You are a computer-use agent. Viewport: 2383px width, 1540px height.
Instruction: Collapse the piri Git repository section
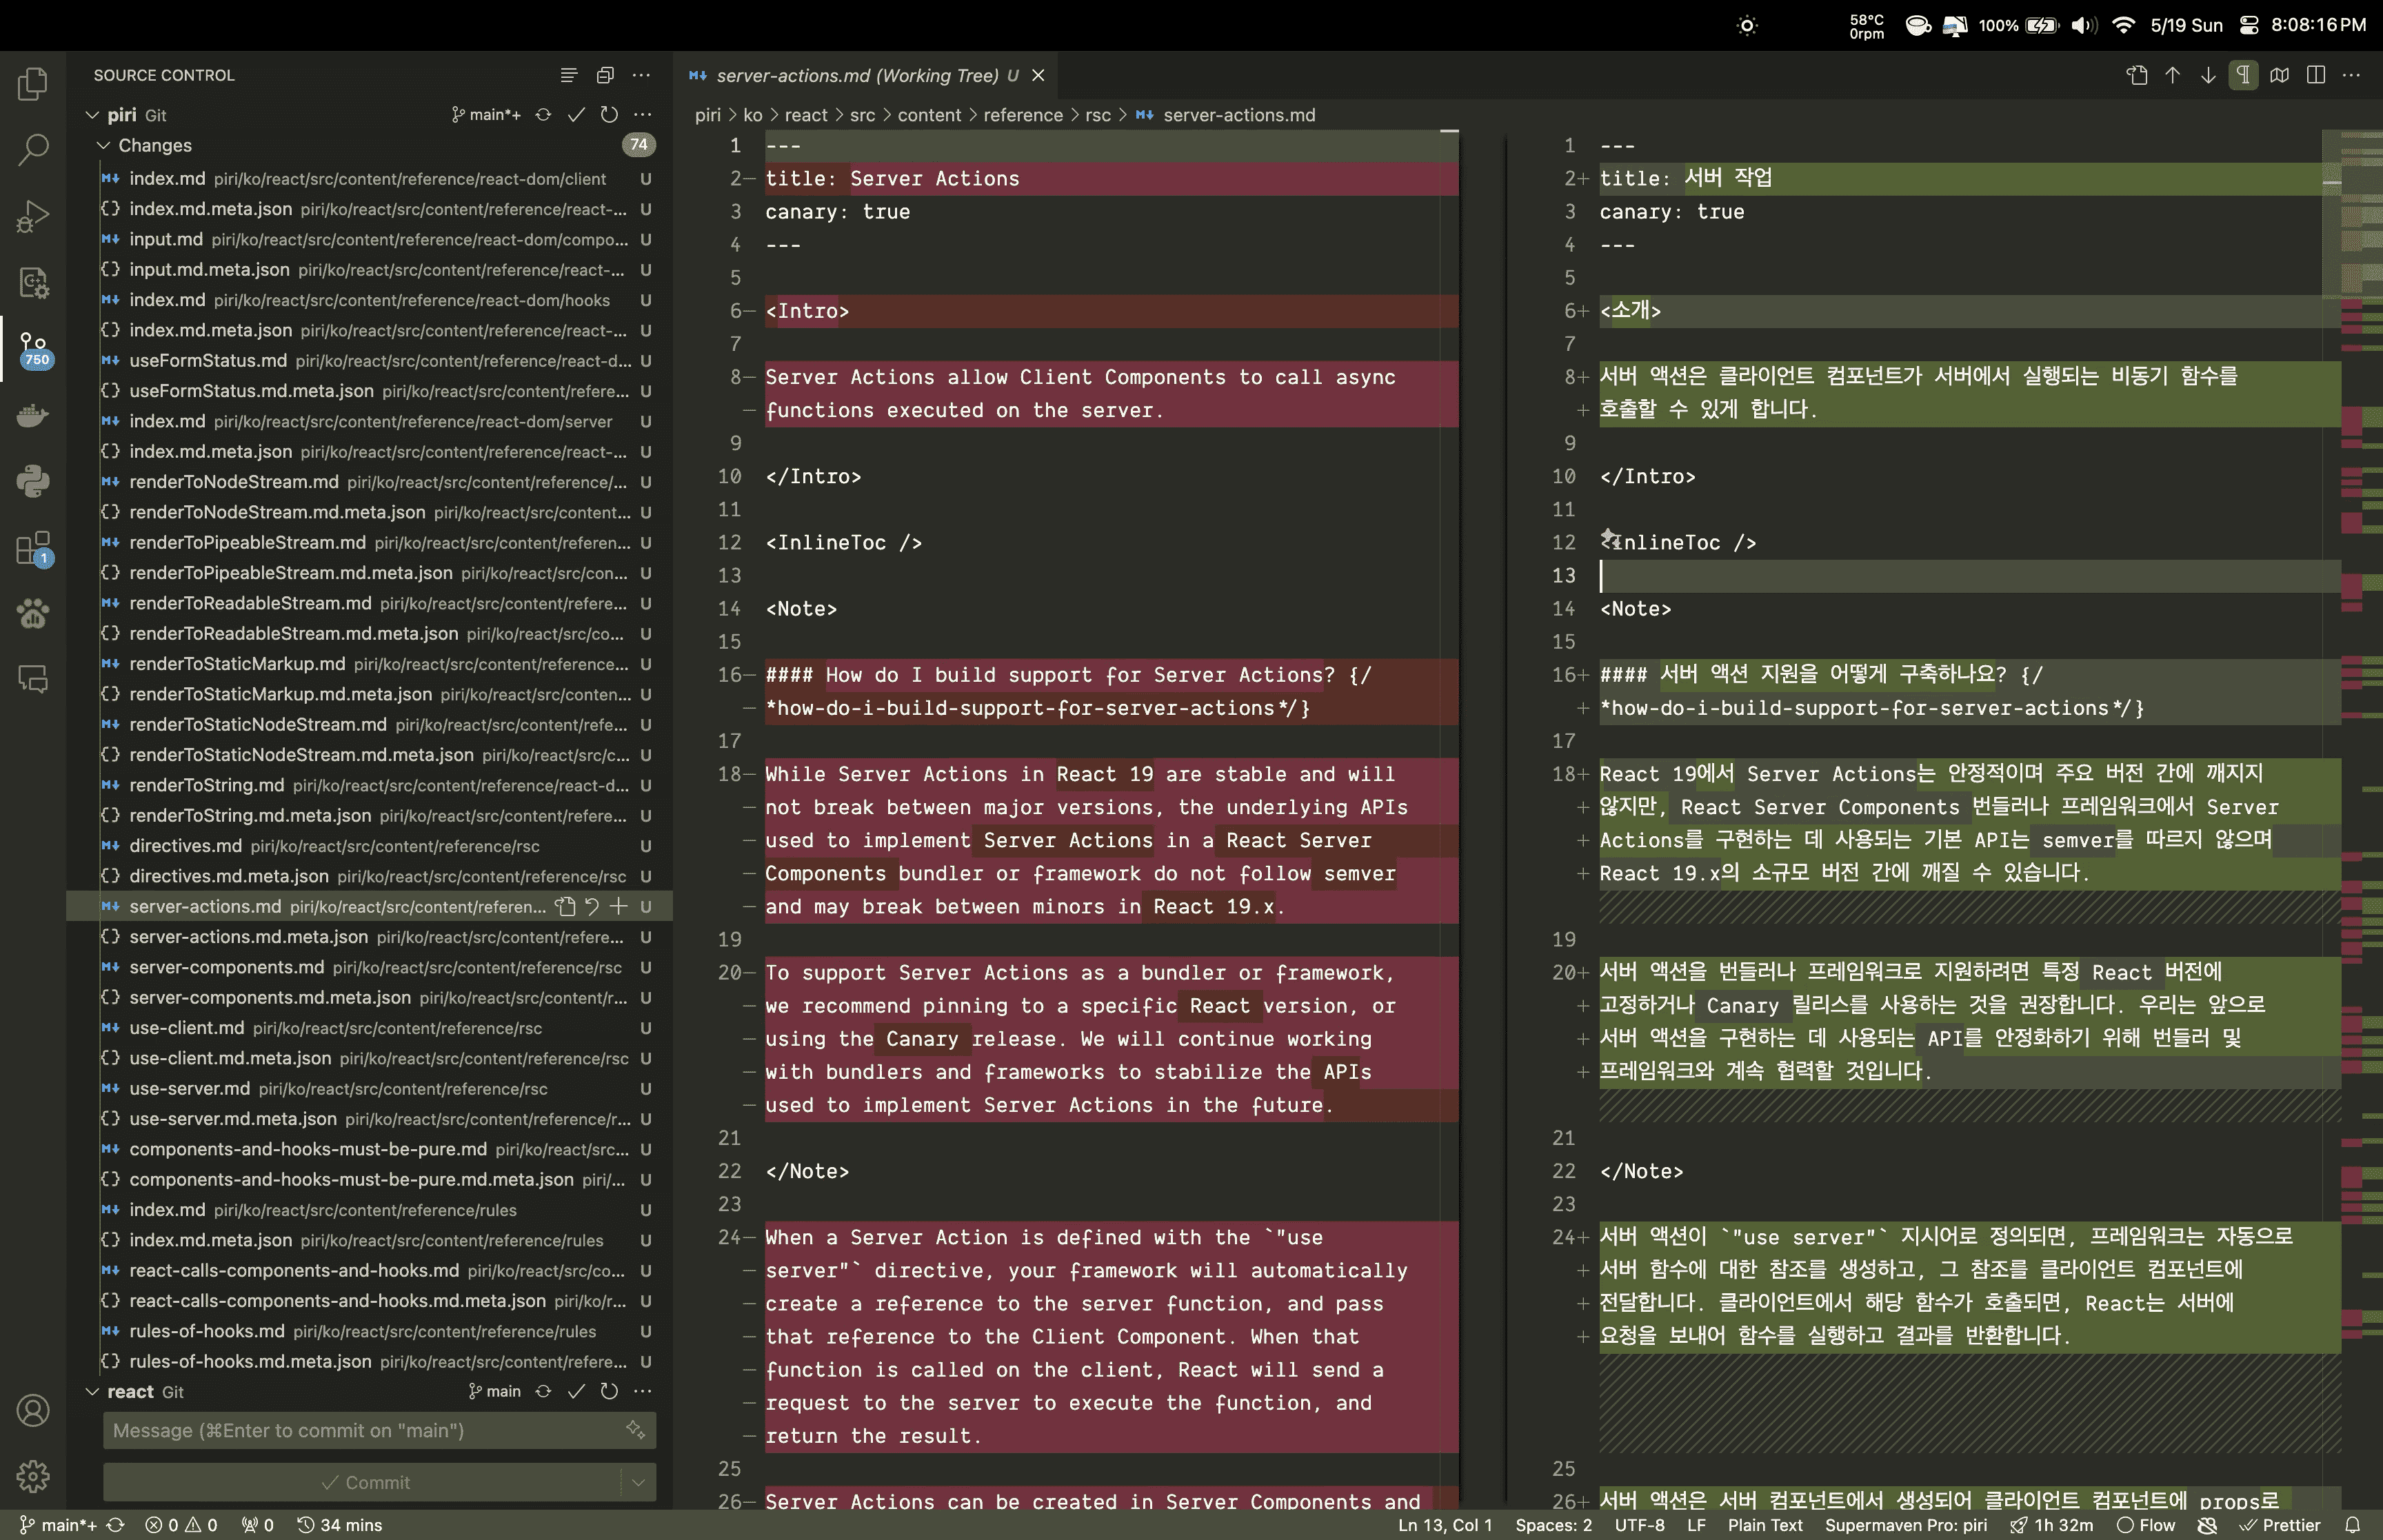(x=92, y=115)
